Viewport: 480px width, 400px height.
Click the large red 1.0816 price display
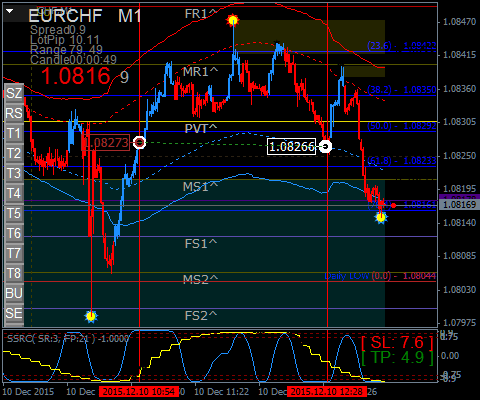76,76
